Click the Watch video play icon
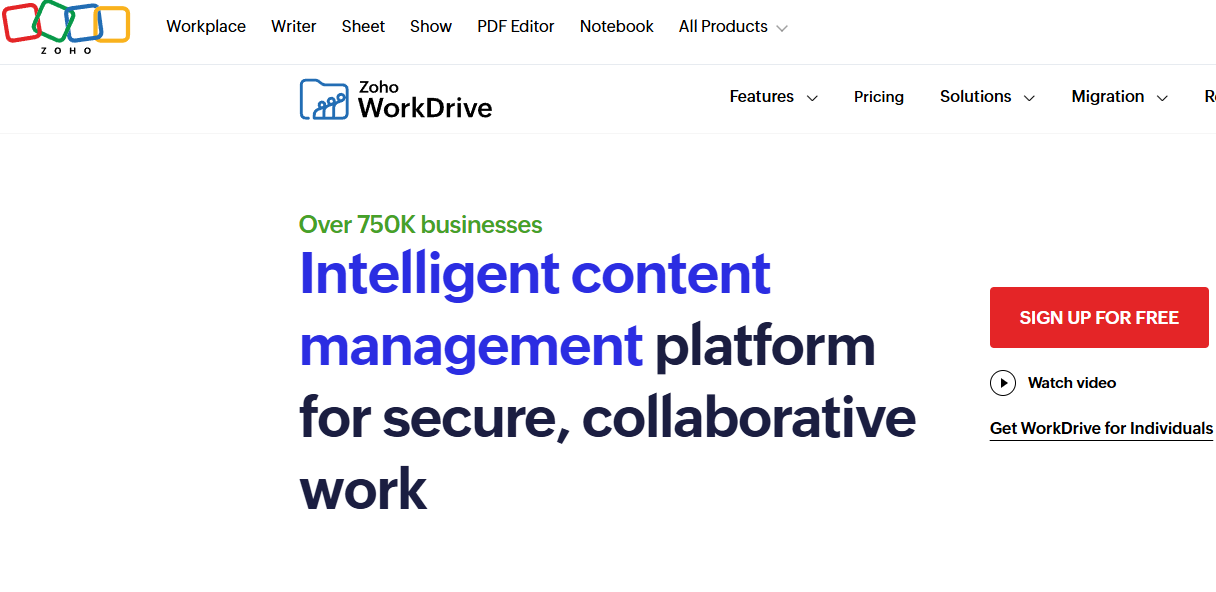This screenshot has width=1216, height=592. click(x=1002, y=383)
